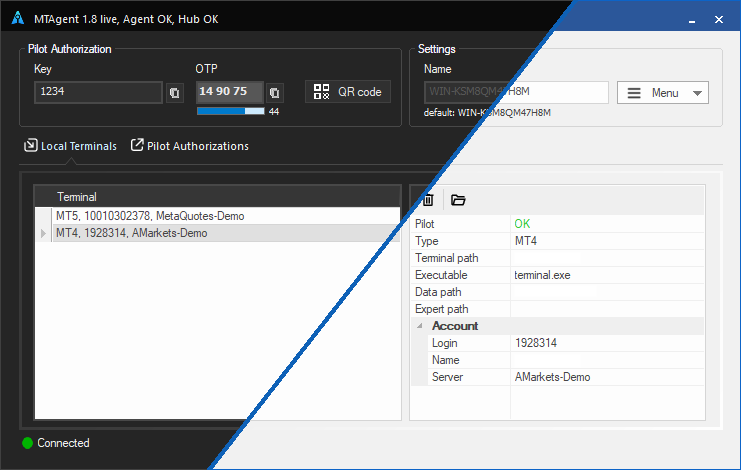
Task: Click the MTAgent logo in title bar
Action: tap(18, 18)
